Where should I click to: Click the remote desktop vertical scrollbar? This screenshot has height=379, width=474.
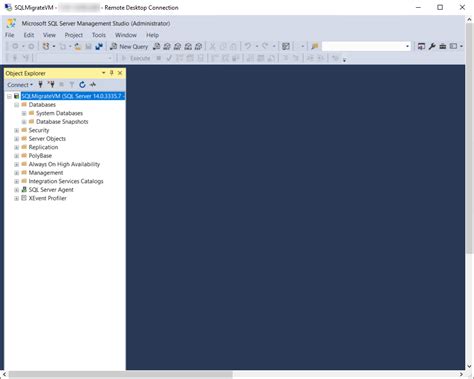click(x=469, y=138)
